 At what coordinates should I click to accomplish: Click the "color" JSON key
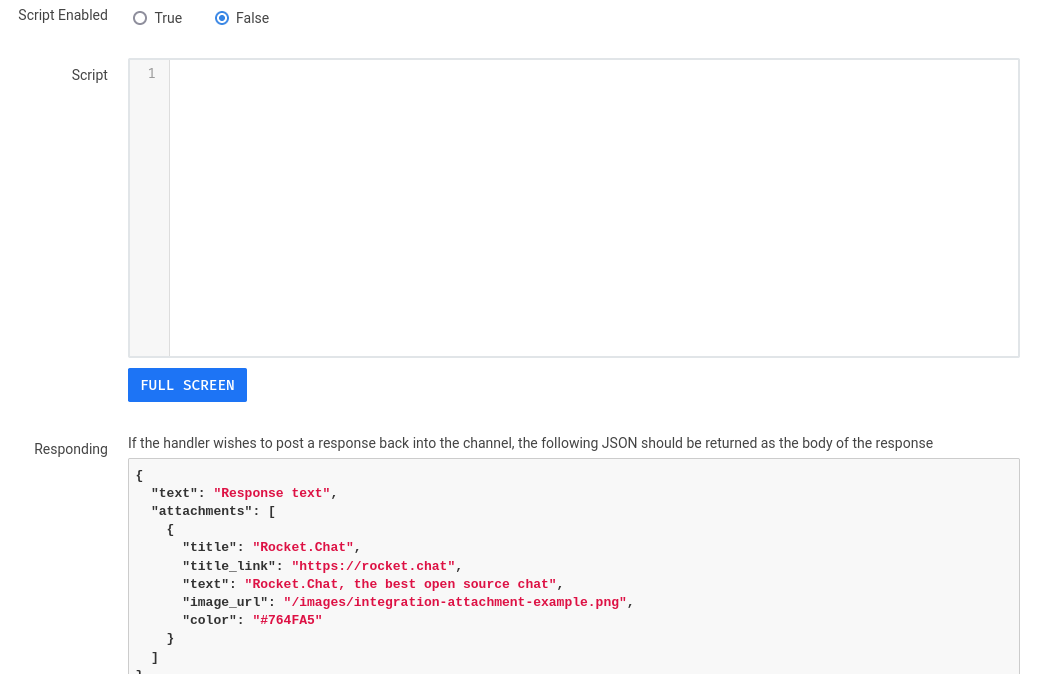[x=210, y=619]
